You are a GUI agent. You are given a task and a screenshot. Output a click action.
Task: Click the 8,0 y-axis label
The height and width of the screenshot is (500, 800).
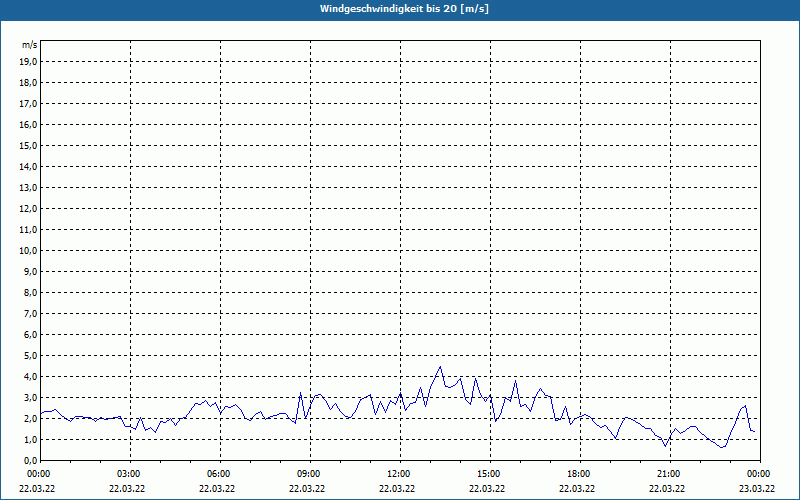click(x=30, y=292)
